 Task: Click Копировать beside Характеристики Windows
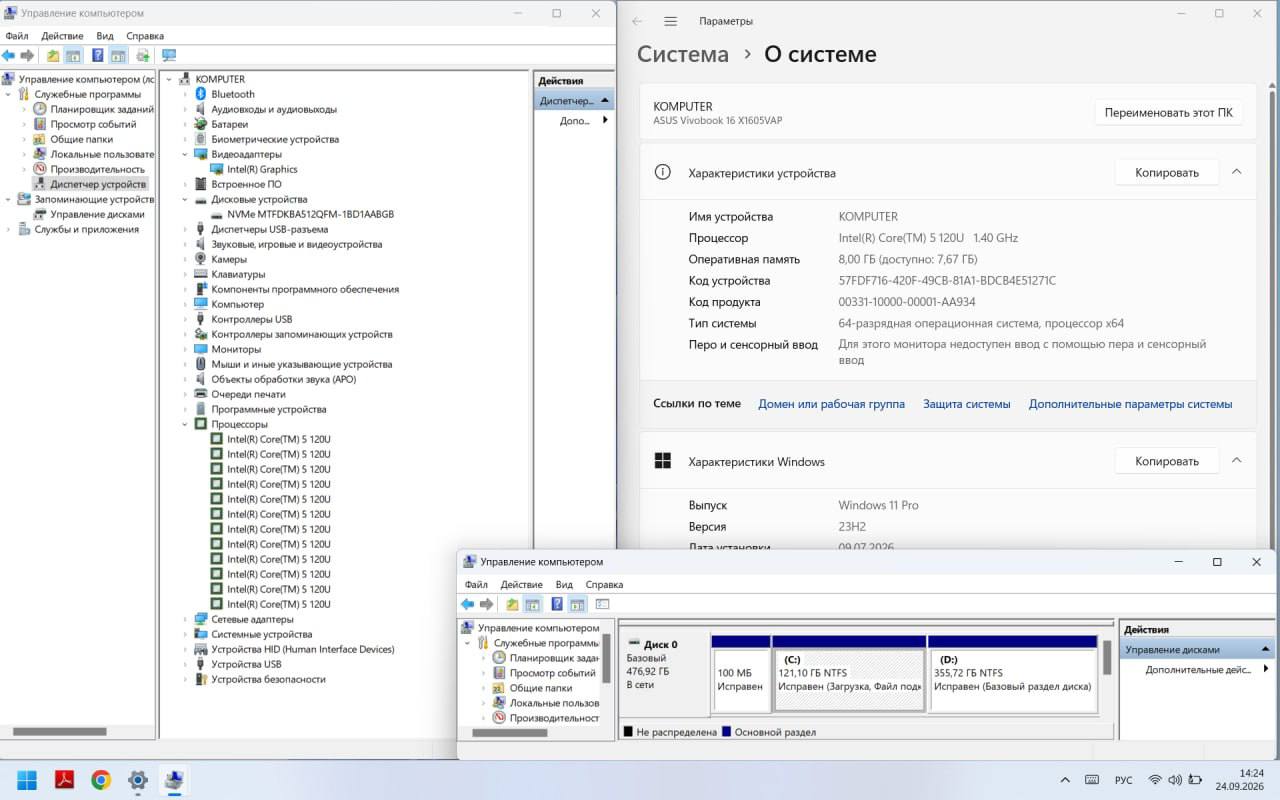tap(1167, 461)
